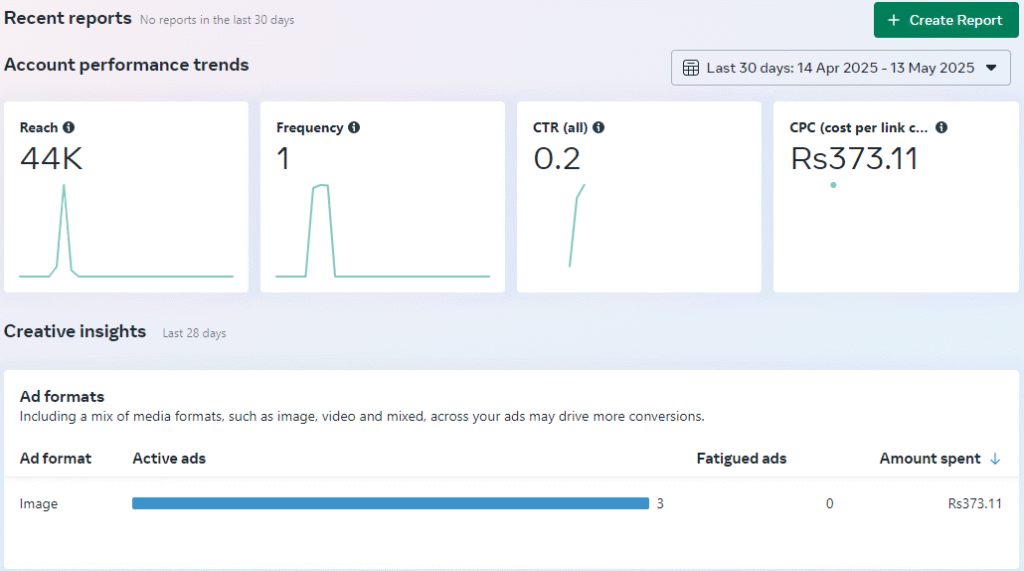Viewport: 1024px width, 571px height.
Task: Click the Reach trend chart peak
Action: (64, 188)
